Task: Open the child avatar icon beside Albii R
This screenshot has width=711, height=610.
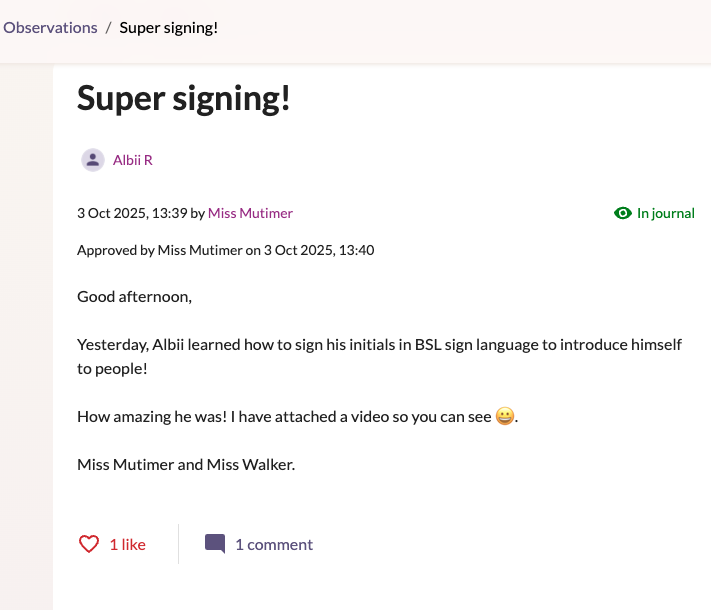Action: tap(92, 160)
